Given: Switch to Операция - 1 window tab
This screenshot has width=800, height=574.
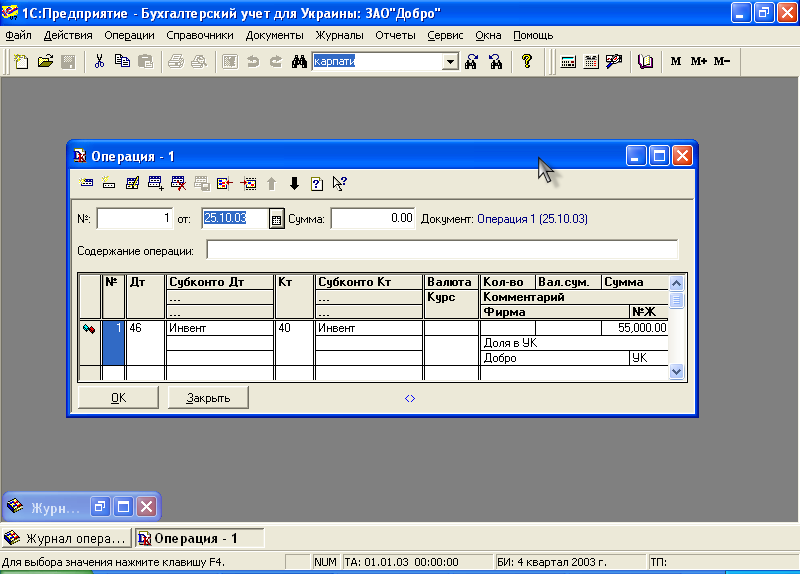Looking at the screenshot, I should click(200, 538).
